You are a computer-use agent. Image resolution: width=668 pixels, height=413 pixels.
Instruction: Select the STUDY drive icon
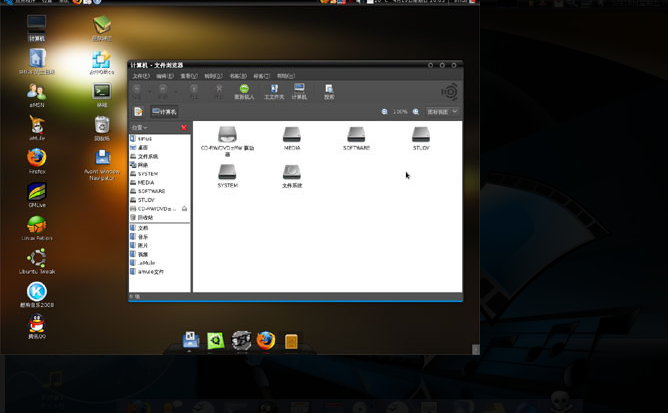click(421, 134)
